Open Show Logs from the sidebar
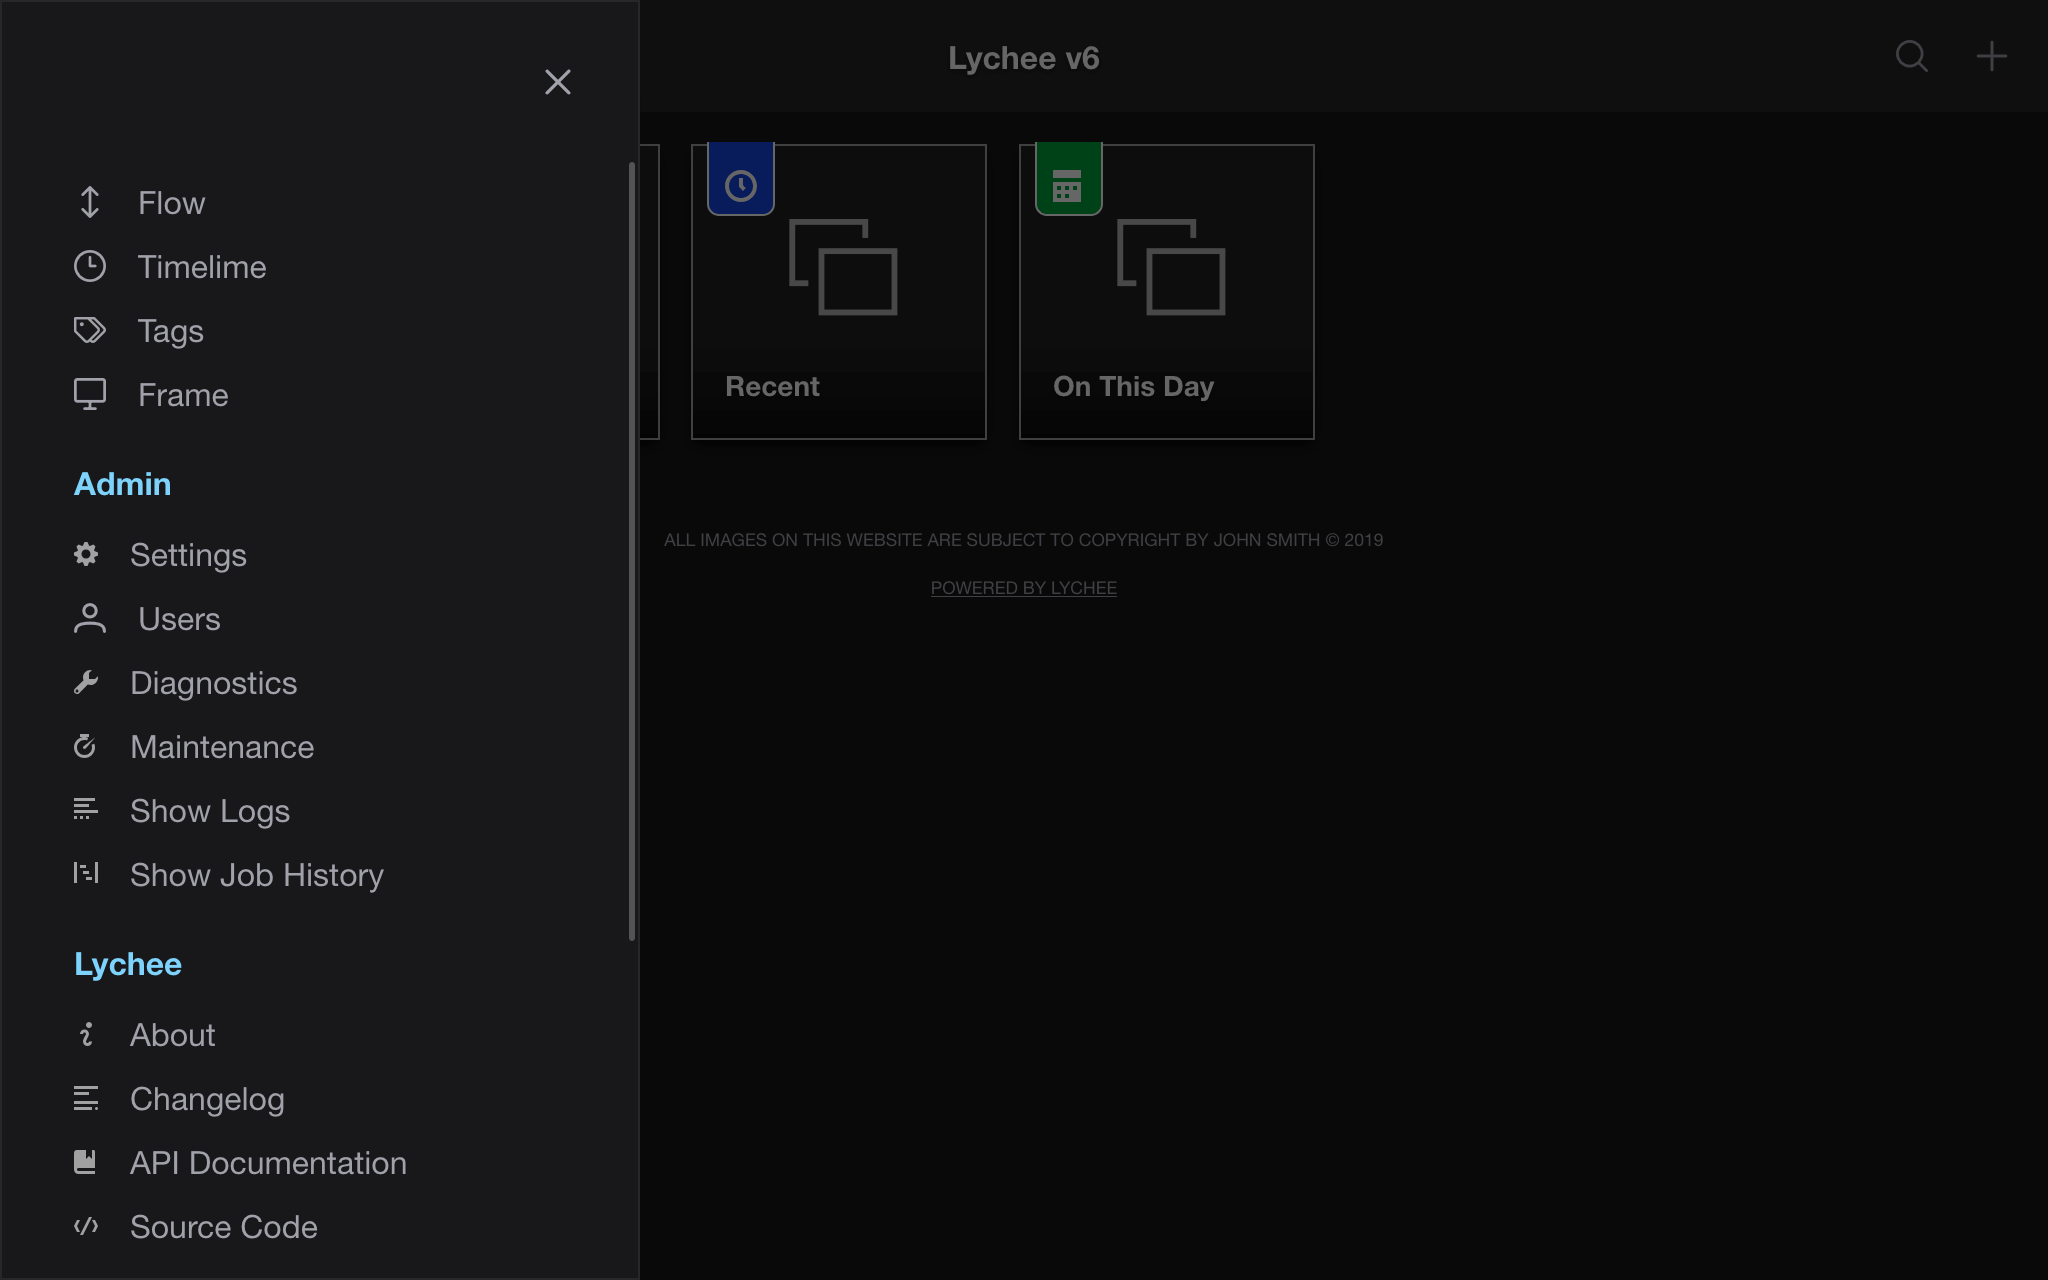Viewport: 2048px width, 1280px height. point(209,811)
